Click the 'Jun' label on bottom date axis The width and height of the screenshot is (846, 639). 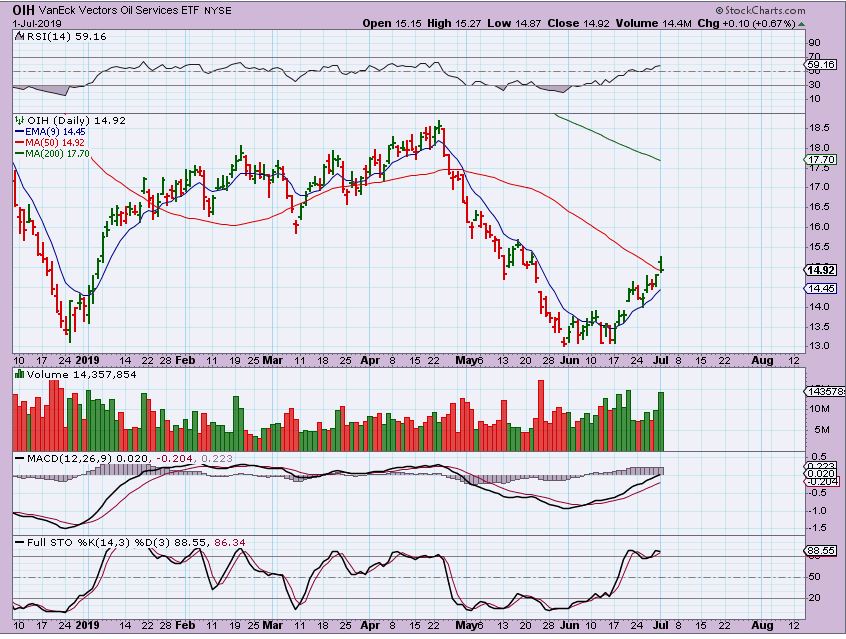(x=569, y=625)
